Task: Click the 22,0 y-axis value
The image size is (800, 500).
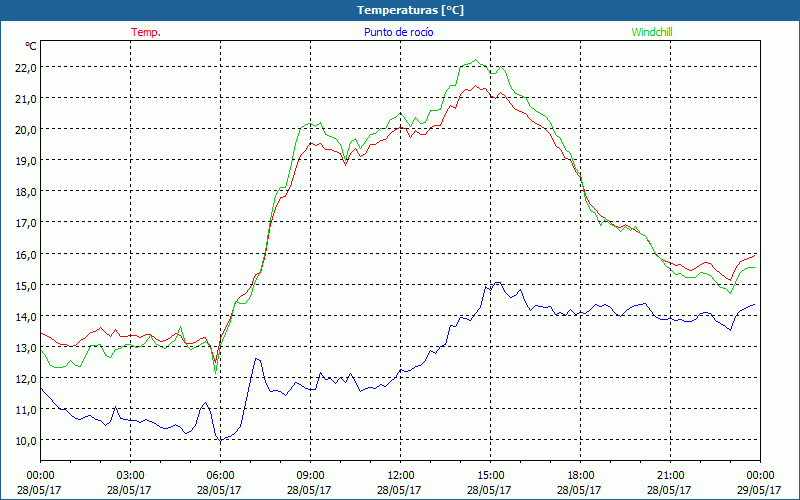Action: (x=26, y=67)
